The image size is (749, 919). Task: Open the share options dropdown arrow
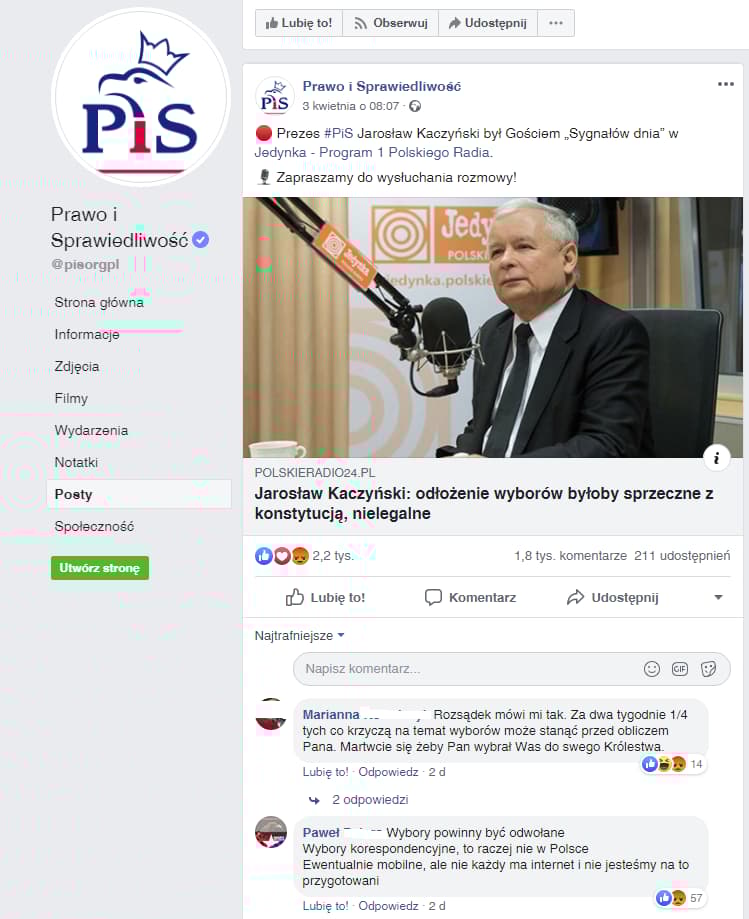pos(719,597)
